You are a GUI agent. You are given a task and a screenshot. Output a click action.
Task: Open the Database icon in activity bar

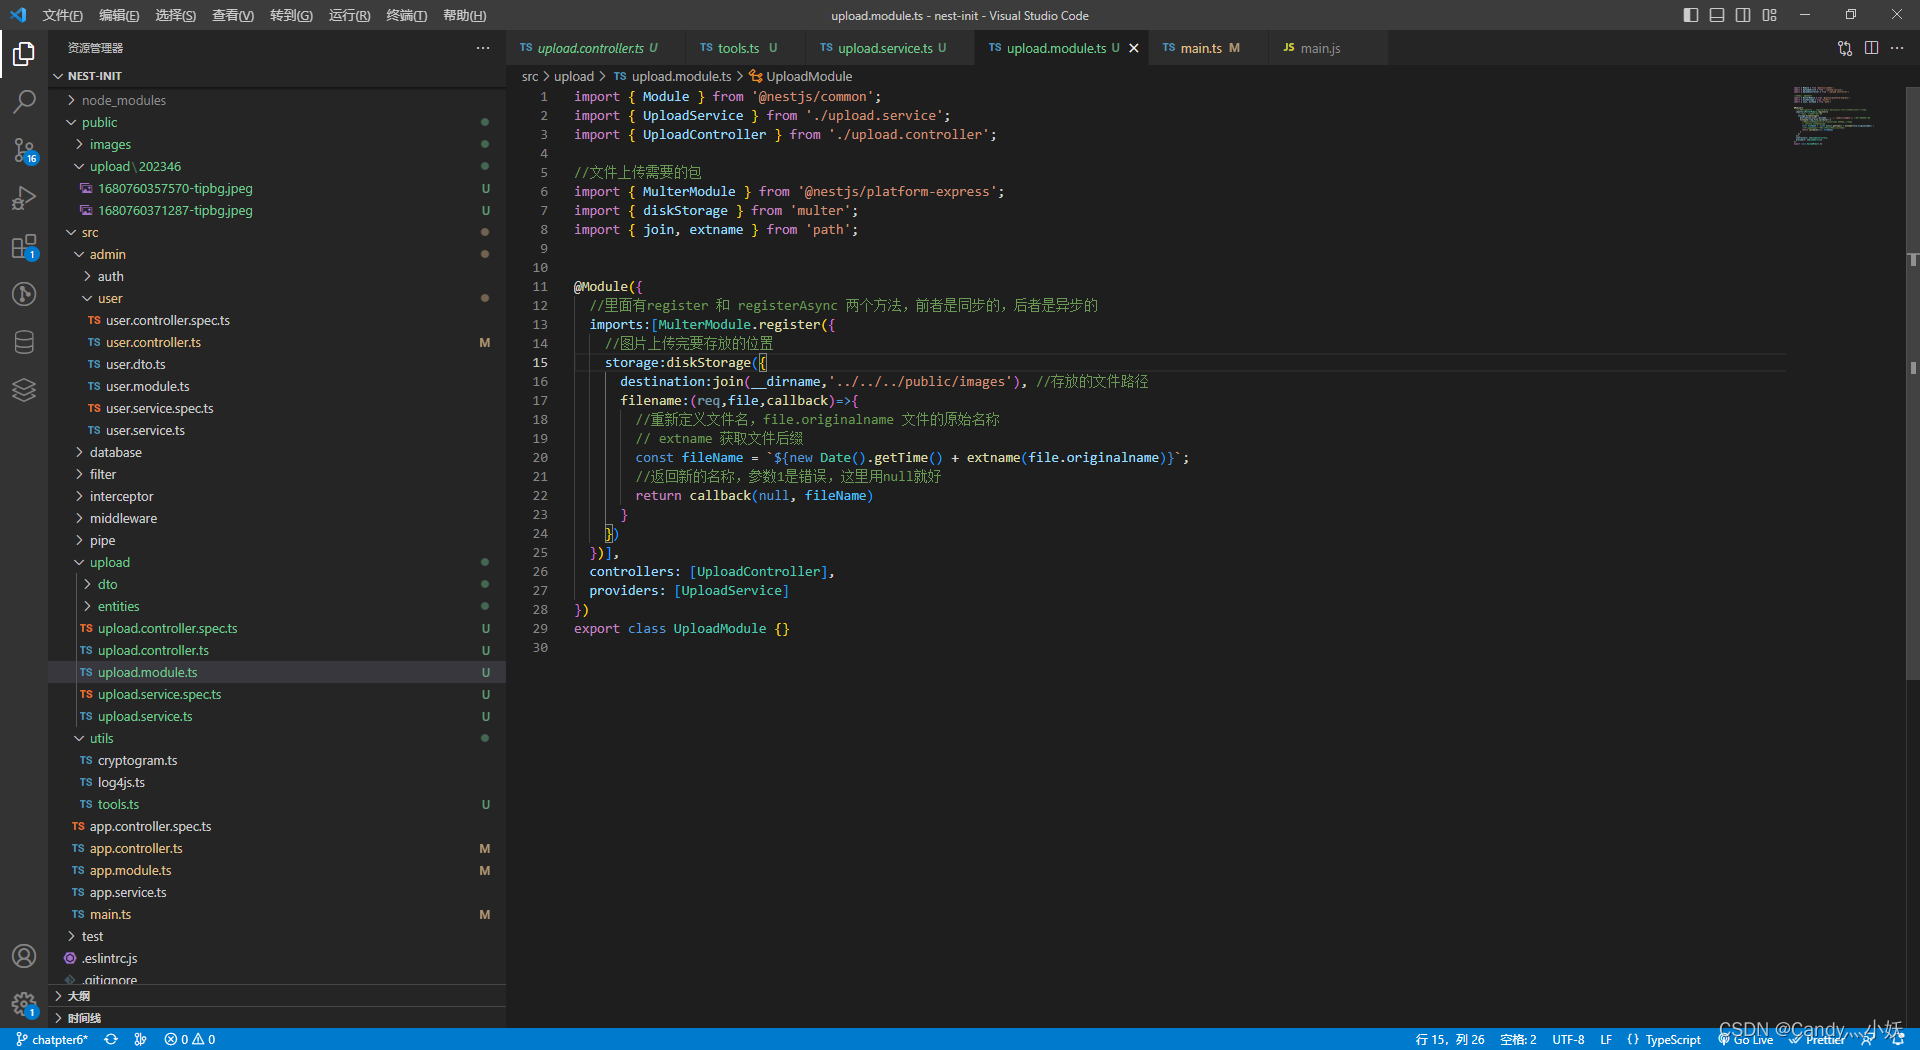tap(24, 342)
